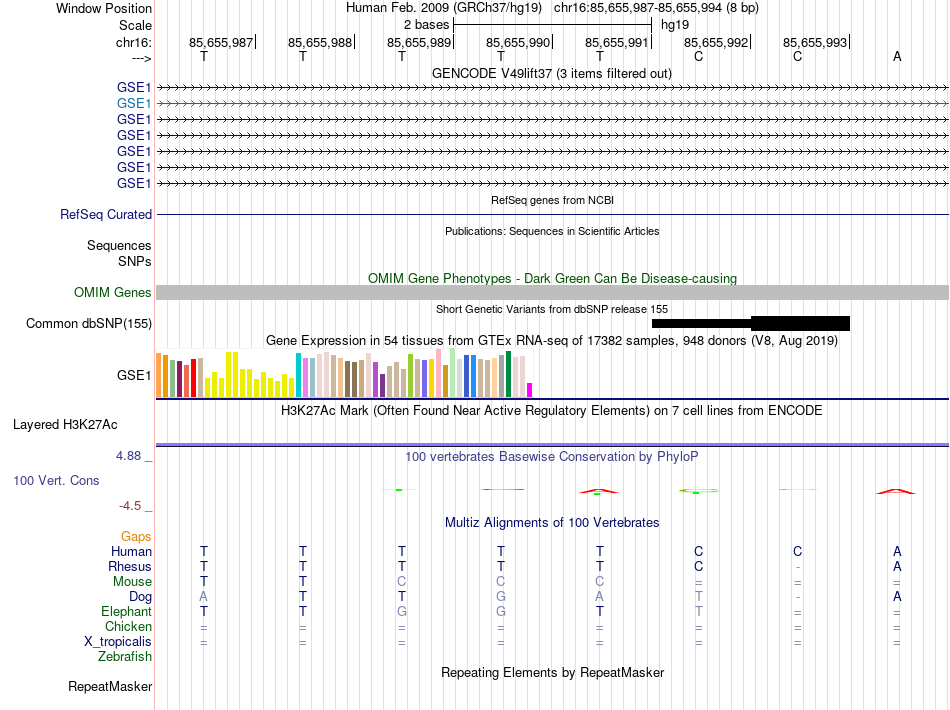Click the dark green bar in the GTEx chart
This screenshot has width=950, height=710.
click(x=508, y=374)
